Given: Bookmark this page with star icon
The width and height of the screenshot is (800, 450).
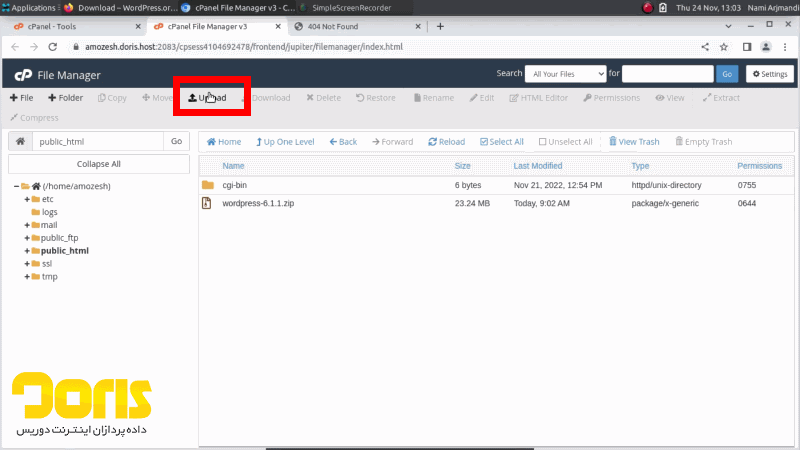Looking at the screenshot, I should tap(724, 47).
